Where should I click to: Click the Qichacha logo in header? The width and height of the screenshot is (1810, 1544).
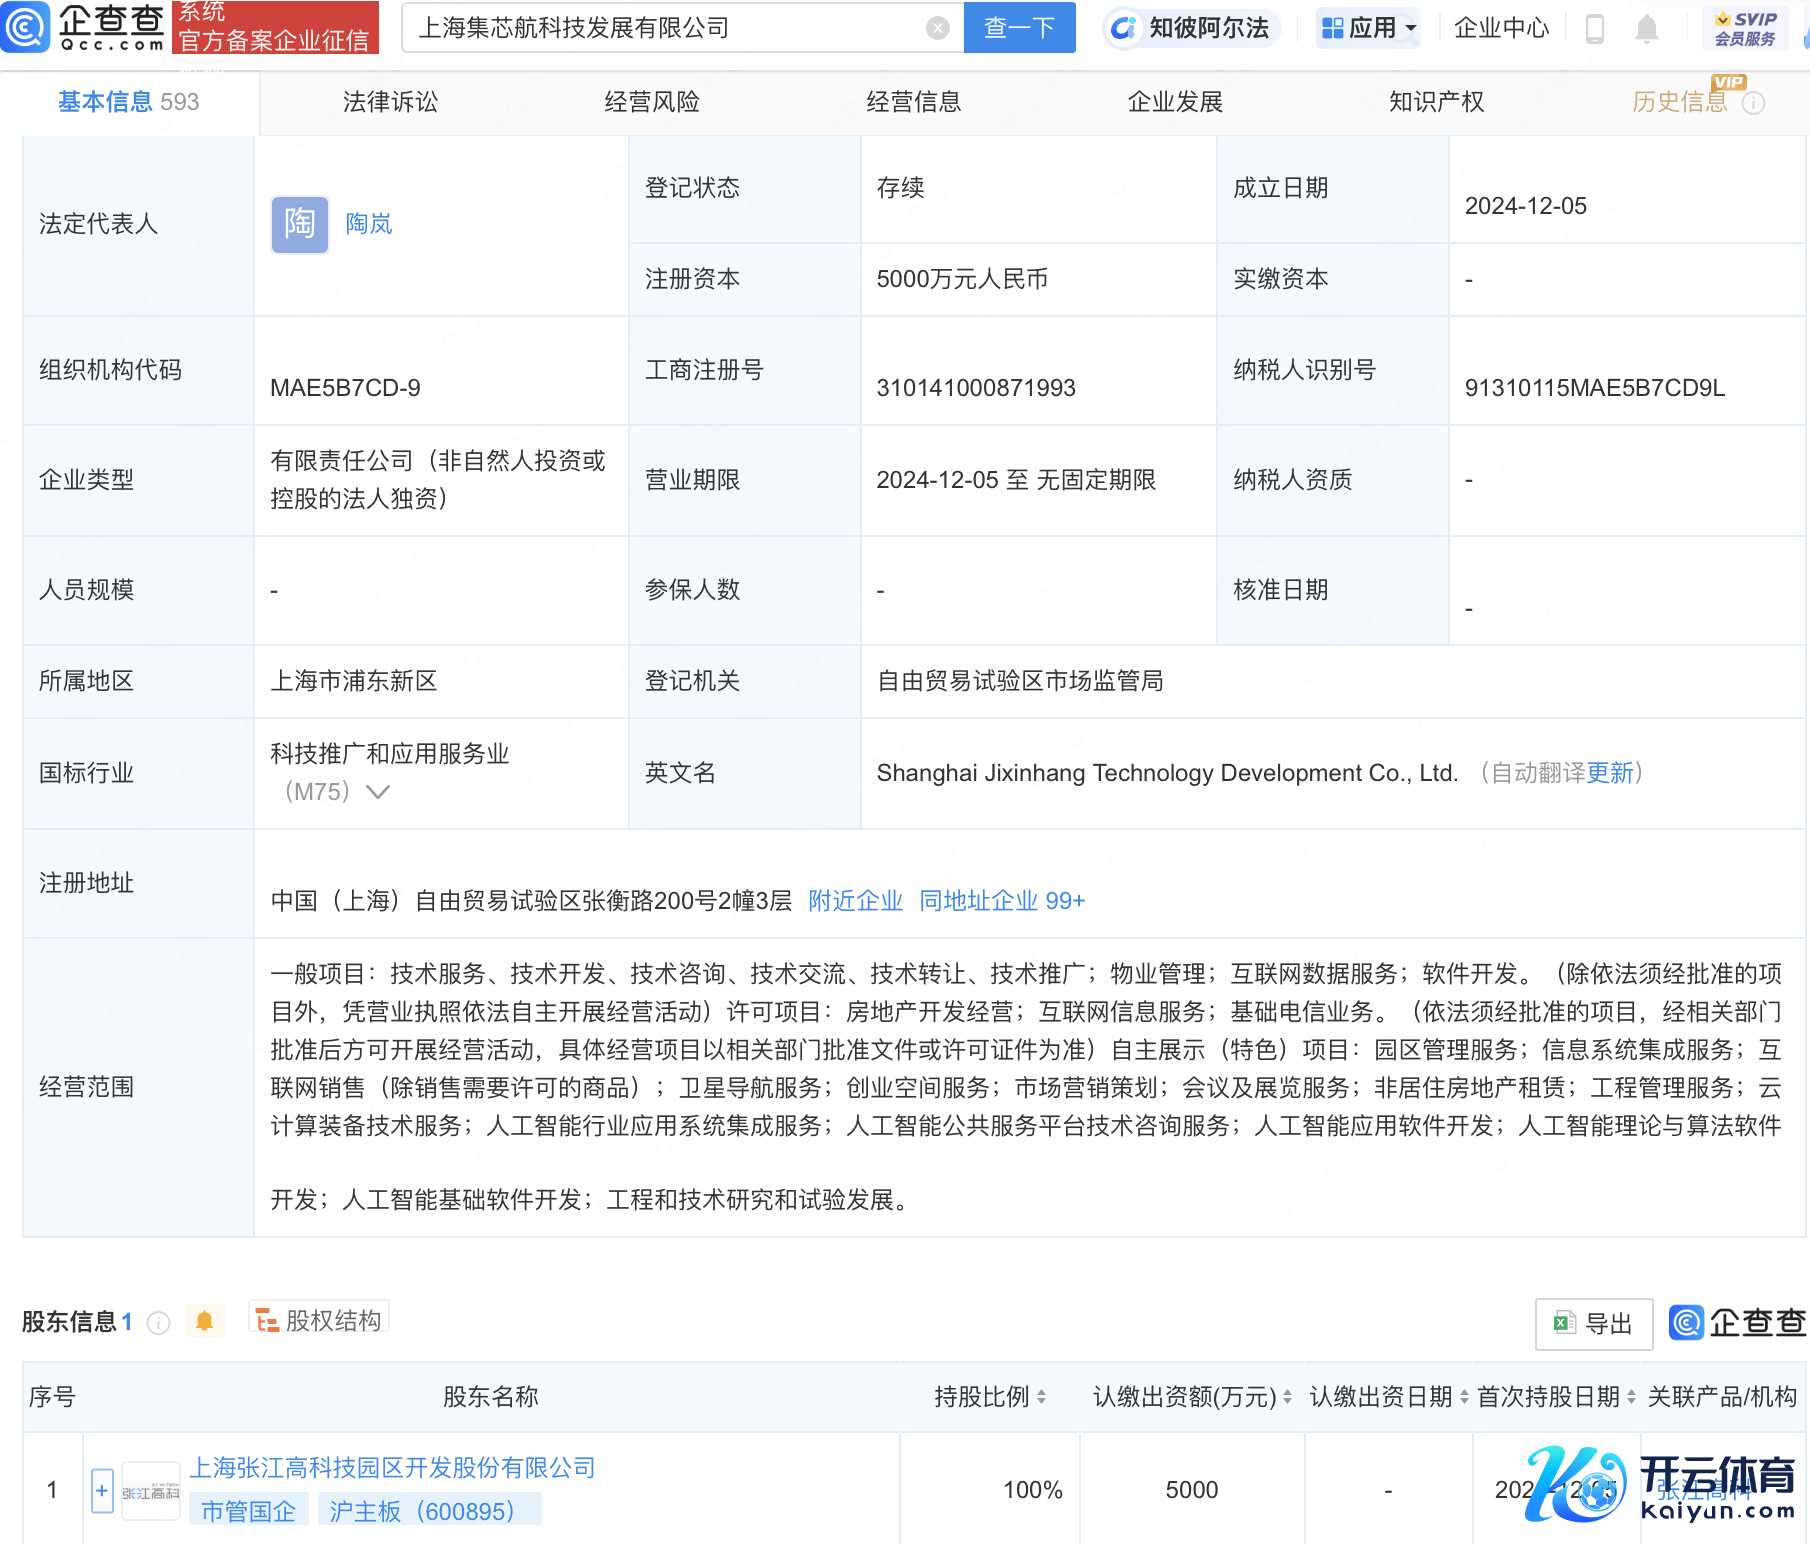[84, 27]
